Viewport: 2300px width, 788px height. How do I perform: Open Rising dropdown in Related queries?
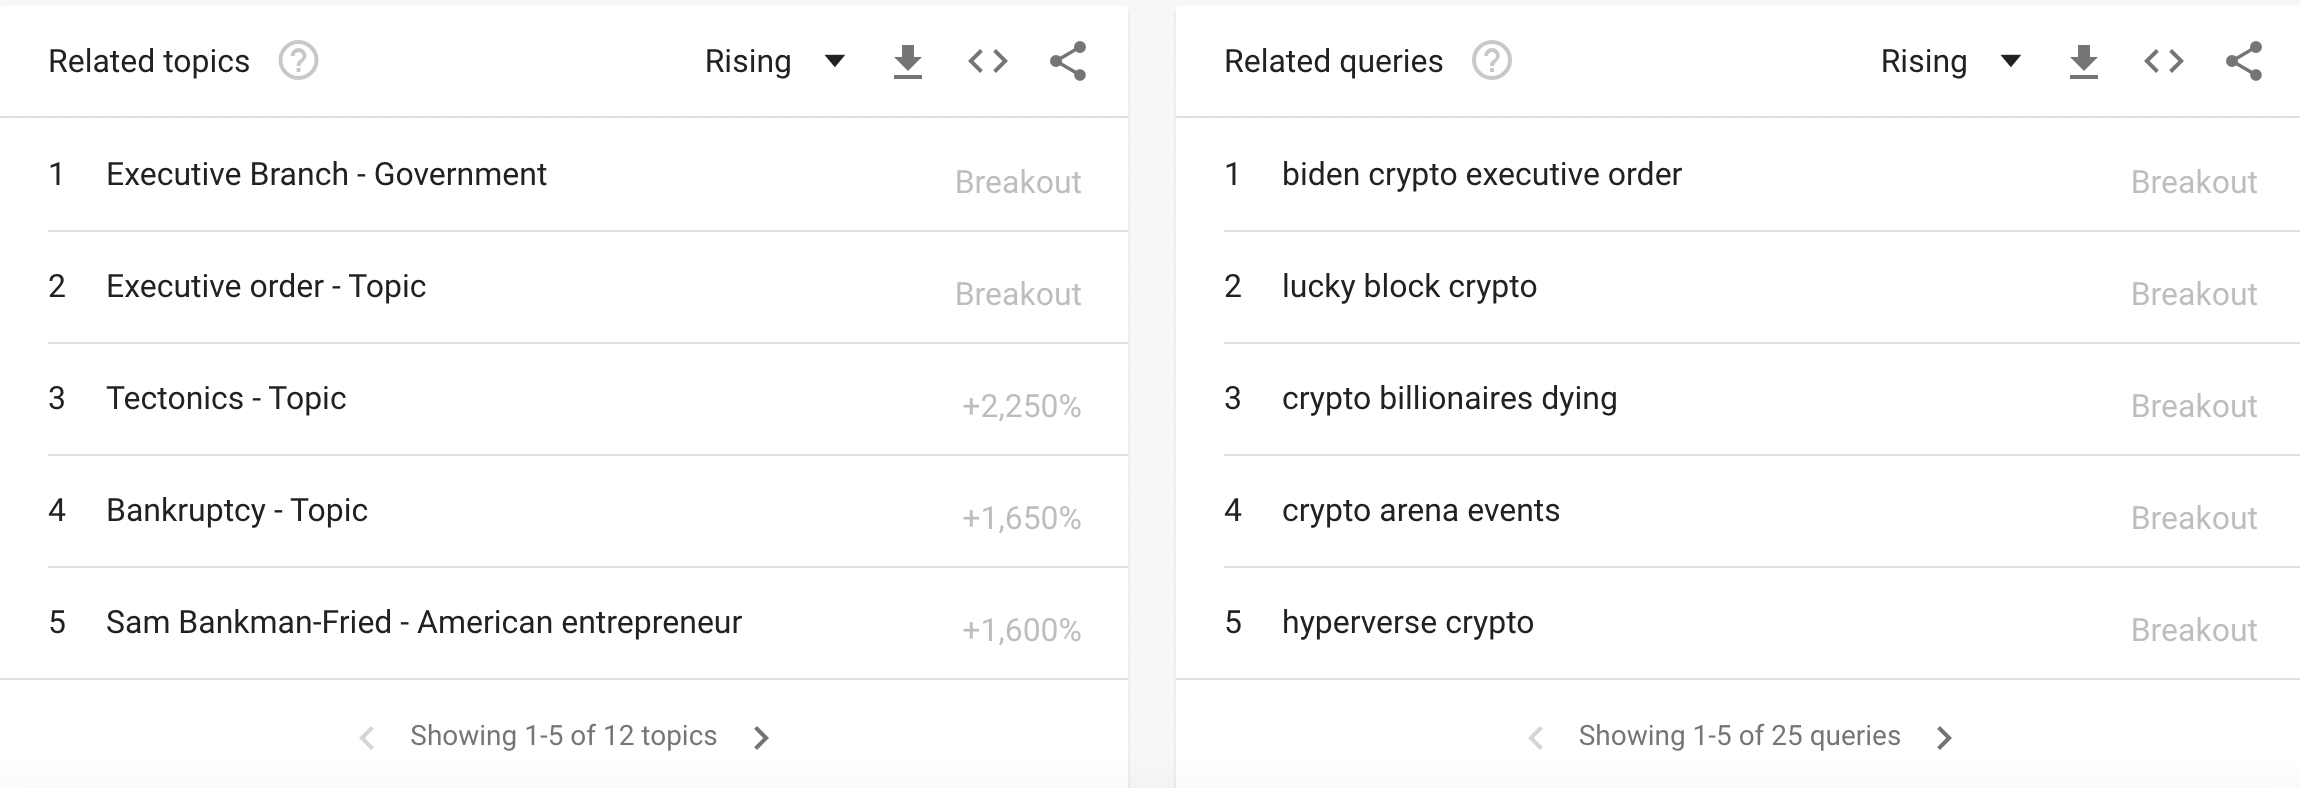(x=1951, y=62)
